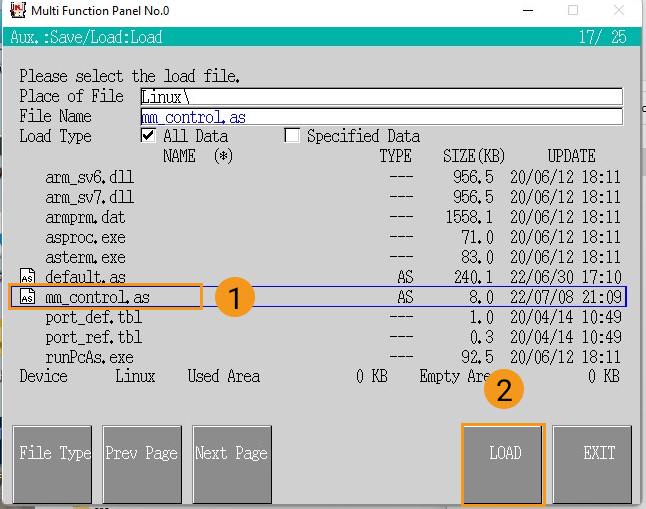The height and width of the screenshot is (509, 646).
Task: Click the AS file icon beside mm_control.as
Action: pyautogui.click(x=28, y=297)
